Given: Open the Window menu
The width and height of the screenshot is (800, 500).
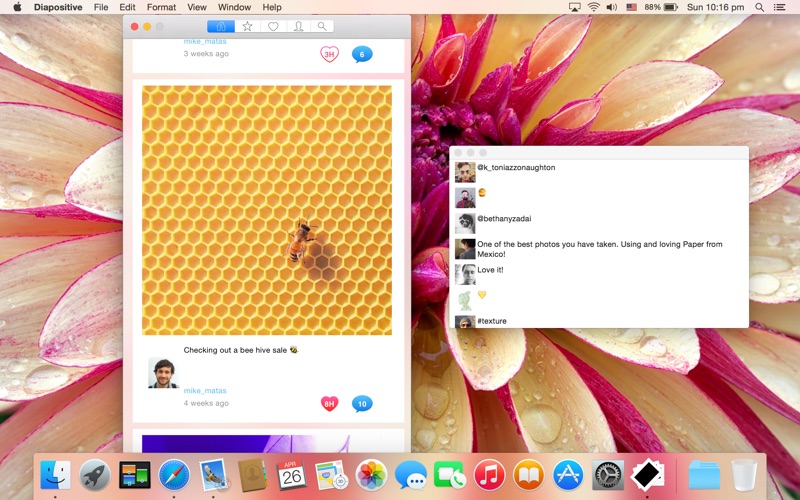Looking at the screenshot, I should pos(234,7).
